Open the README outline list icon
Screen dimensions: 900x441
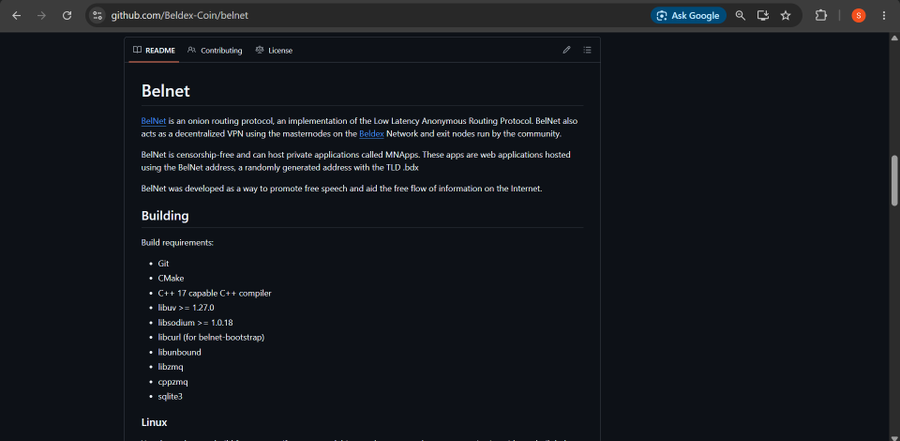pyautogui.click(x=587, y=50)
